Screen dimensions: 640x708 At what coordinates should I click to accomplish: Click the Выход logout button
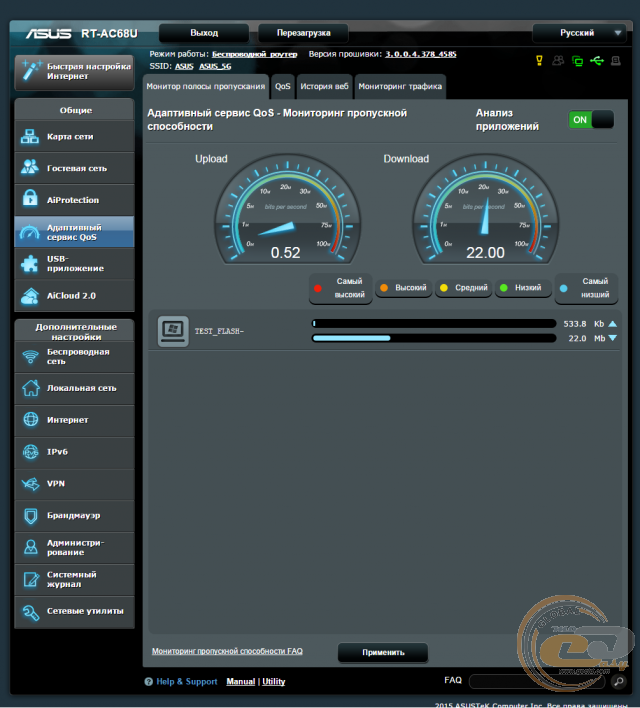[x=204, y=33]
